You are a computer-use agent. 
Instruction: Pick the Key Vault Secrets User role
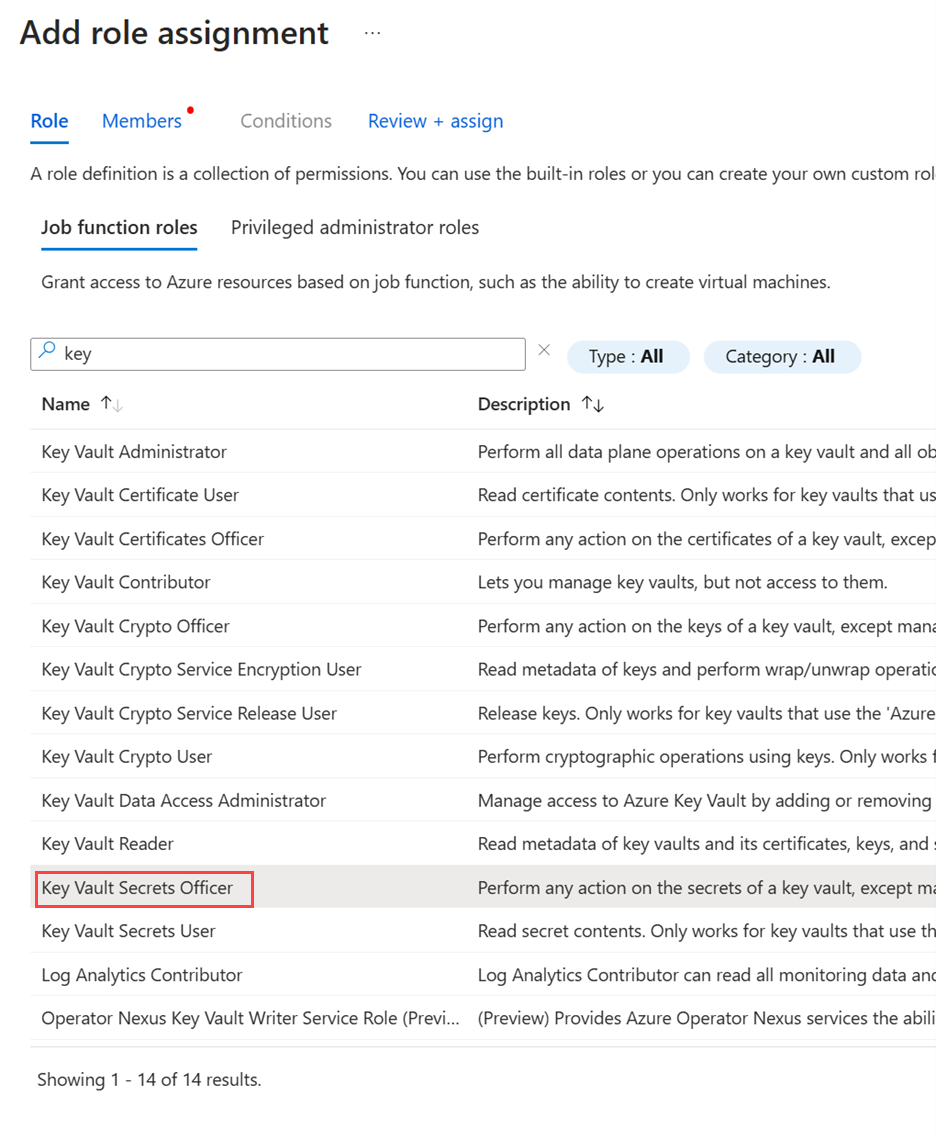click(x=129, y=931)
